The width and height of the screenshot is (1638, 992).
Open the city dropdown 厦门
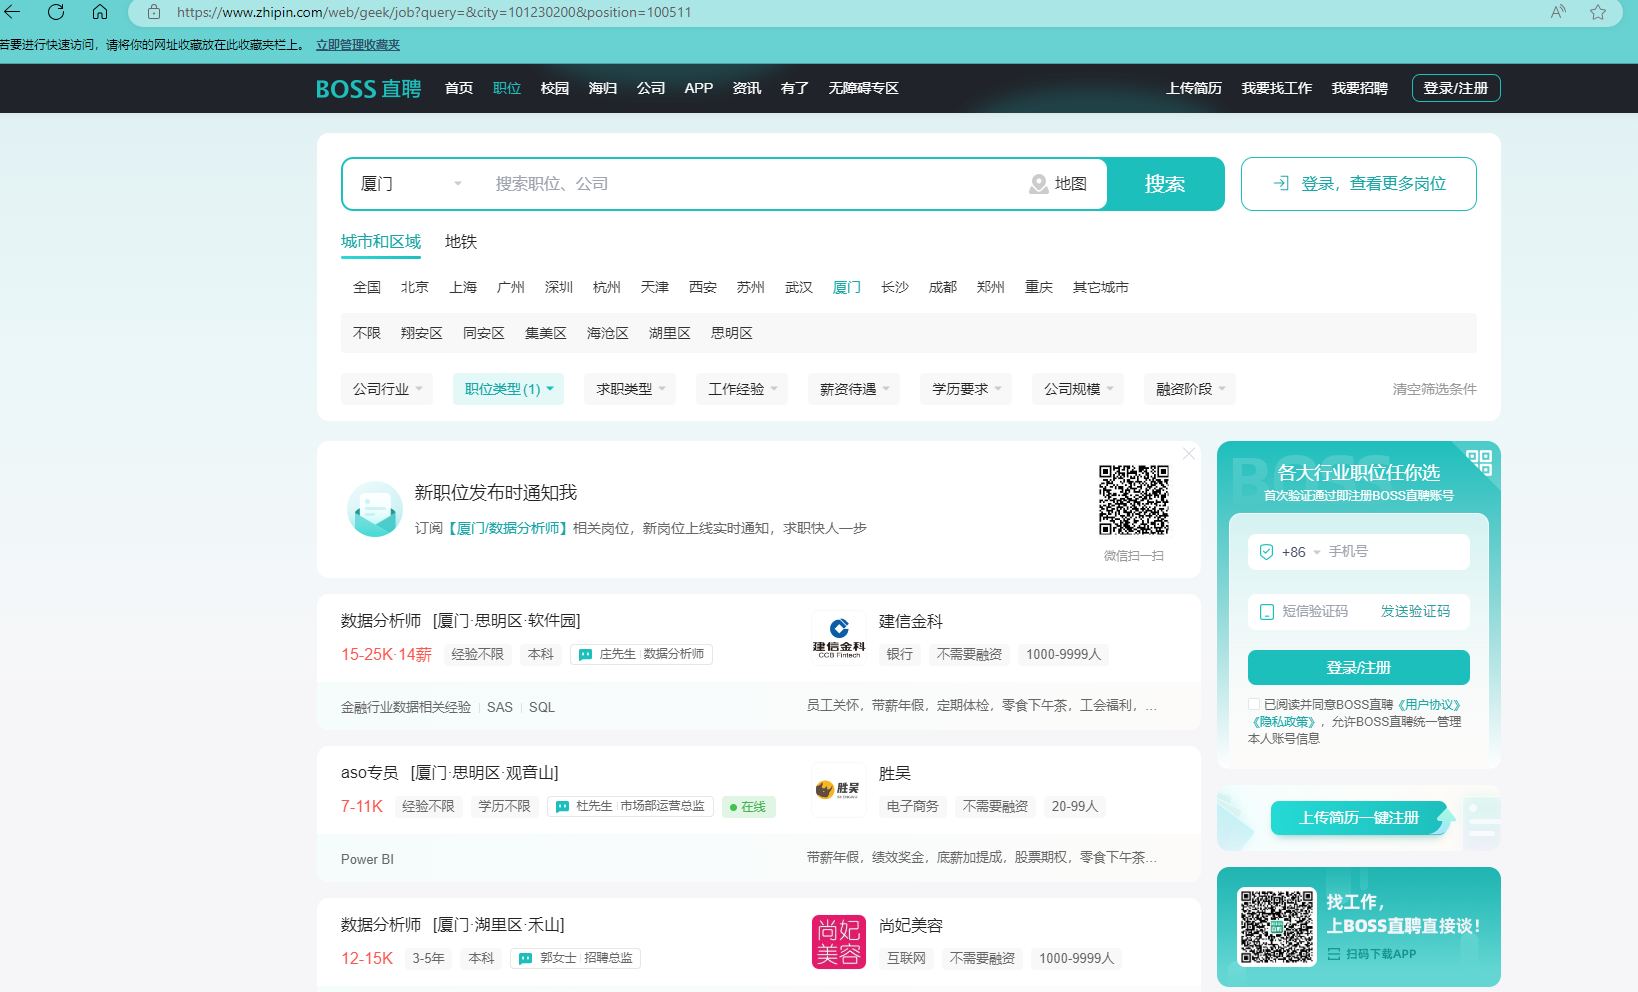pos(412,184)
